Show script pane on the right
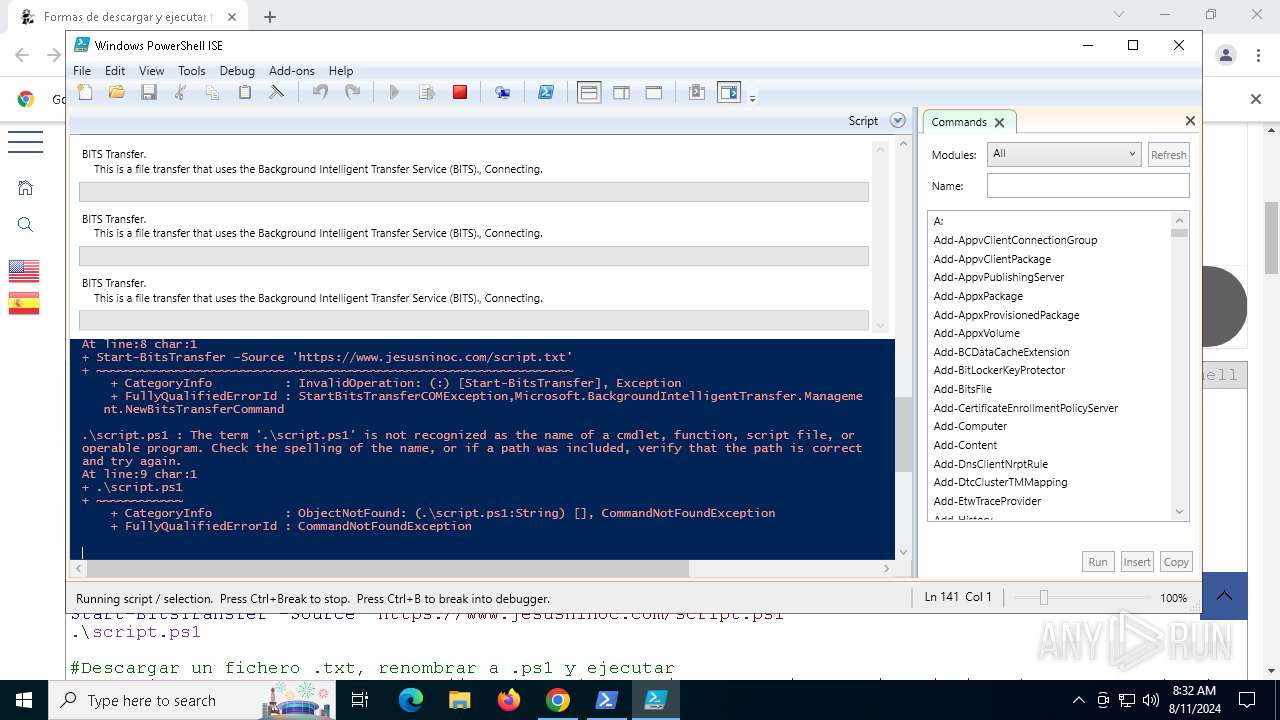 tap(621, 93)
